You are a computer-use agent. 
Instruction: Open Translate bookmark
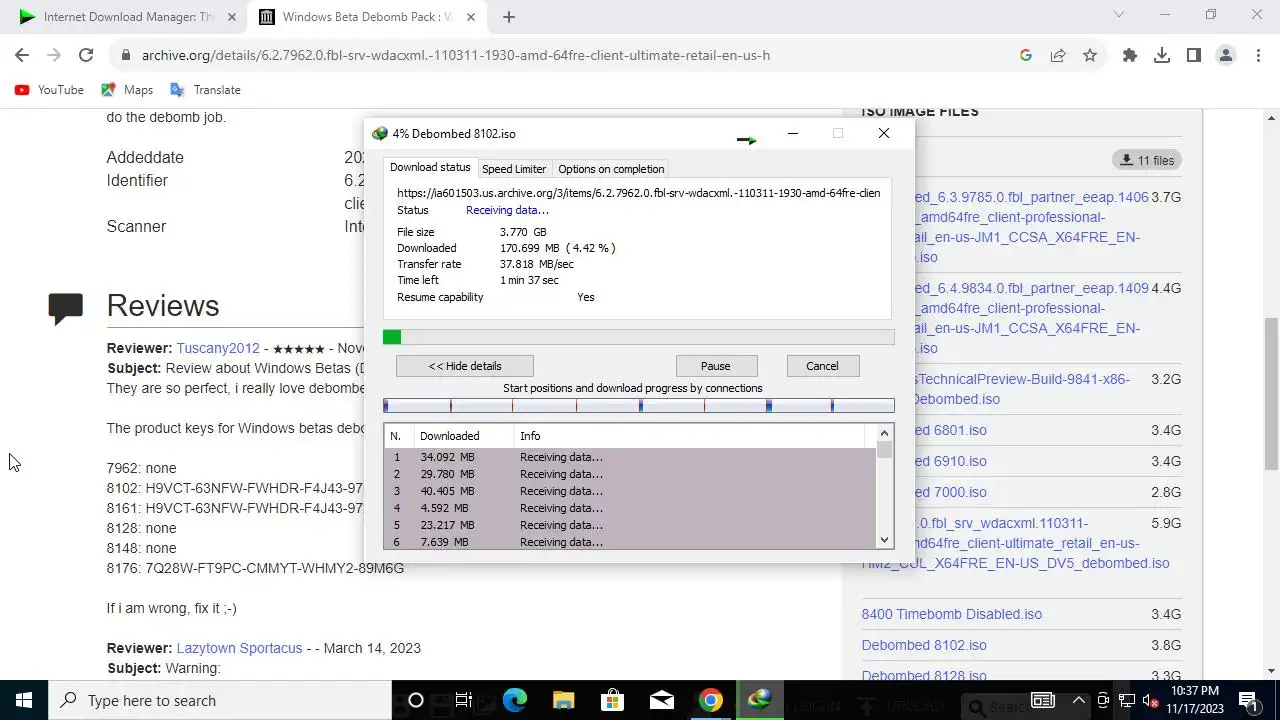coord(205,90)
